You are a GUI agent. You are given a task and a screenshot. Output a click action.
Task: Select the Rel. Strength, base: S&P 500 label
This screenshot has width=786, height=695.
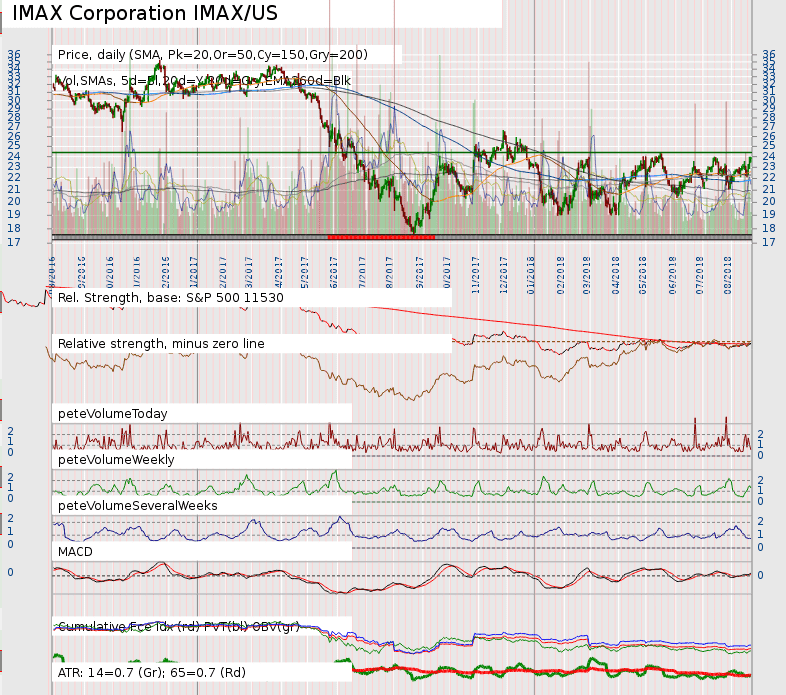(x=170, y=298)
